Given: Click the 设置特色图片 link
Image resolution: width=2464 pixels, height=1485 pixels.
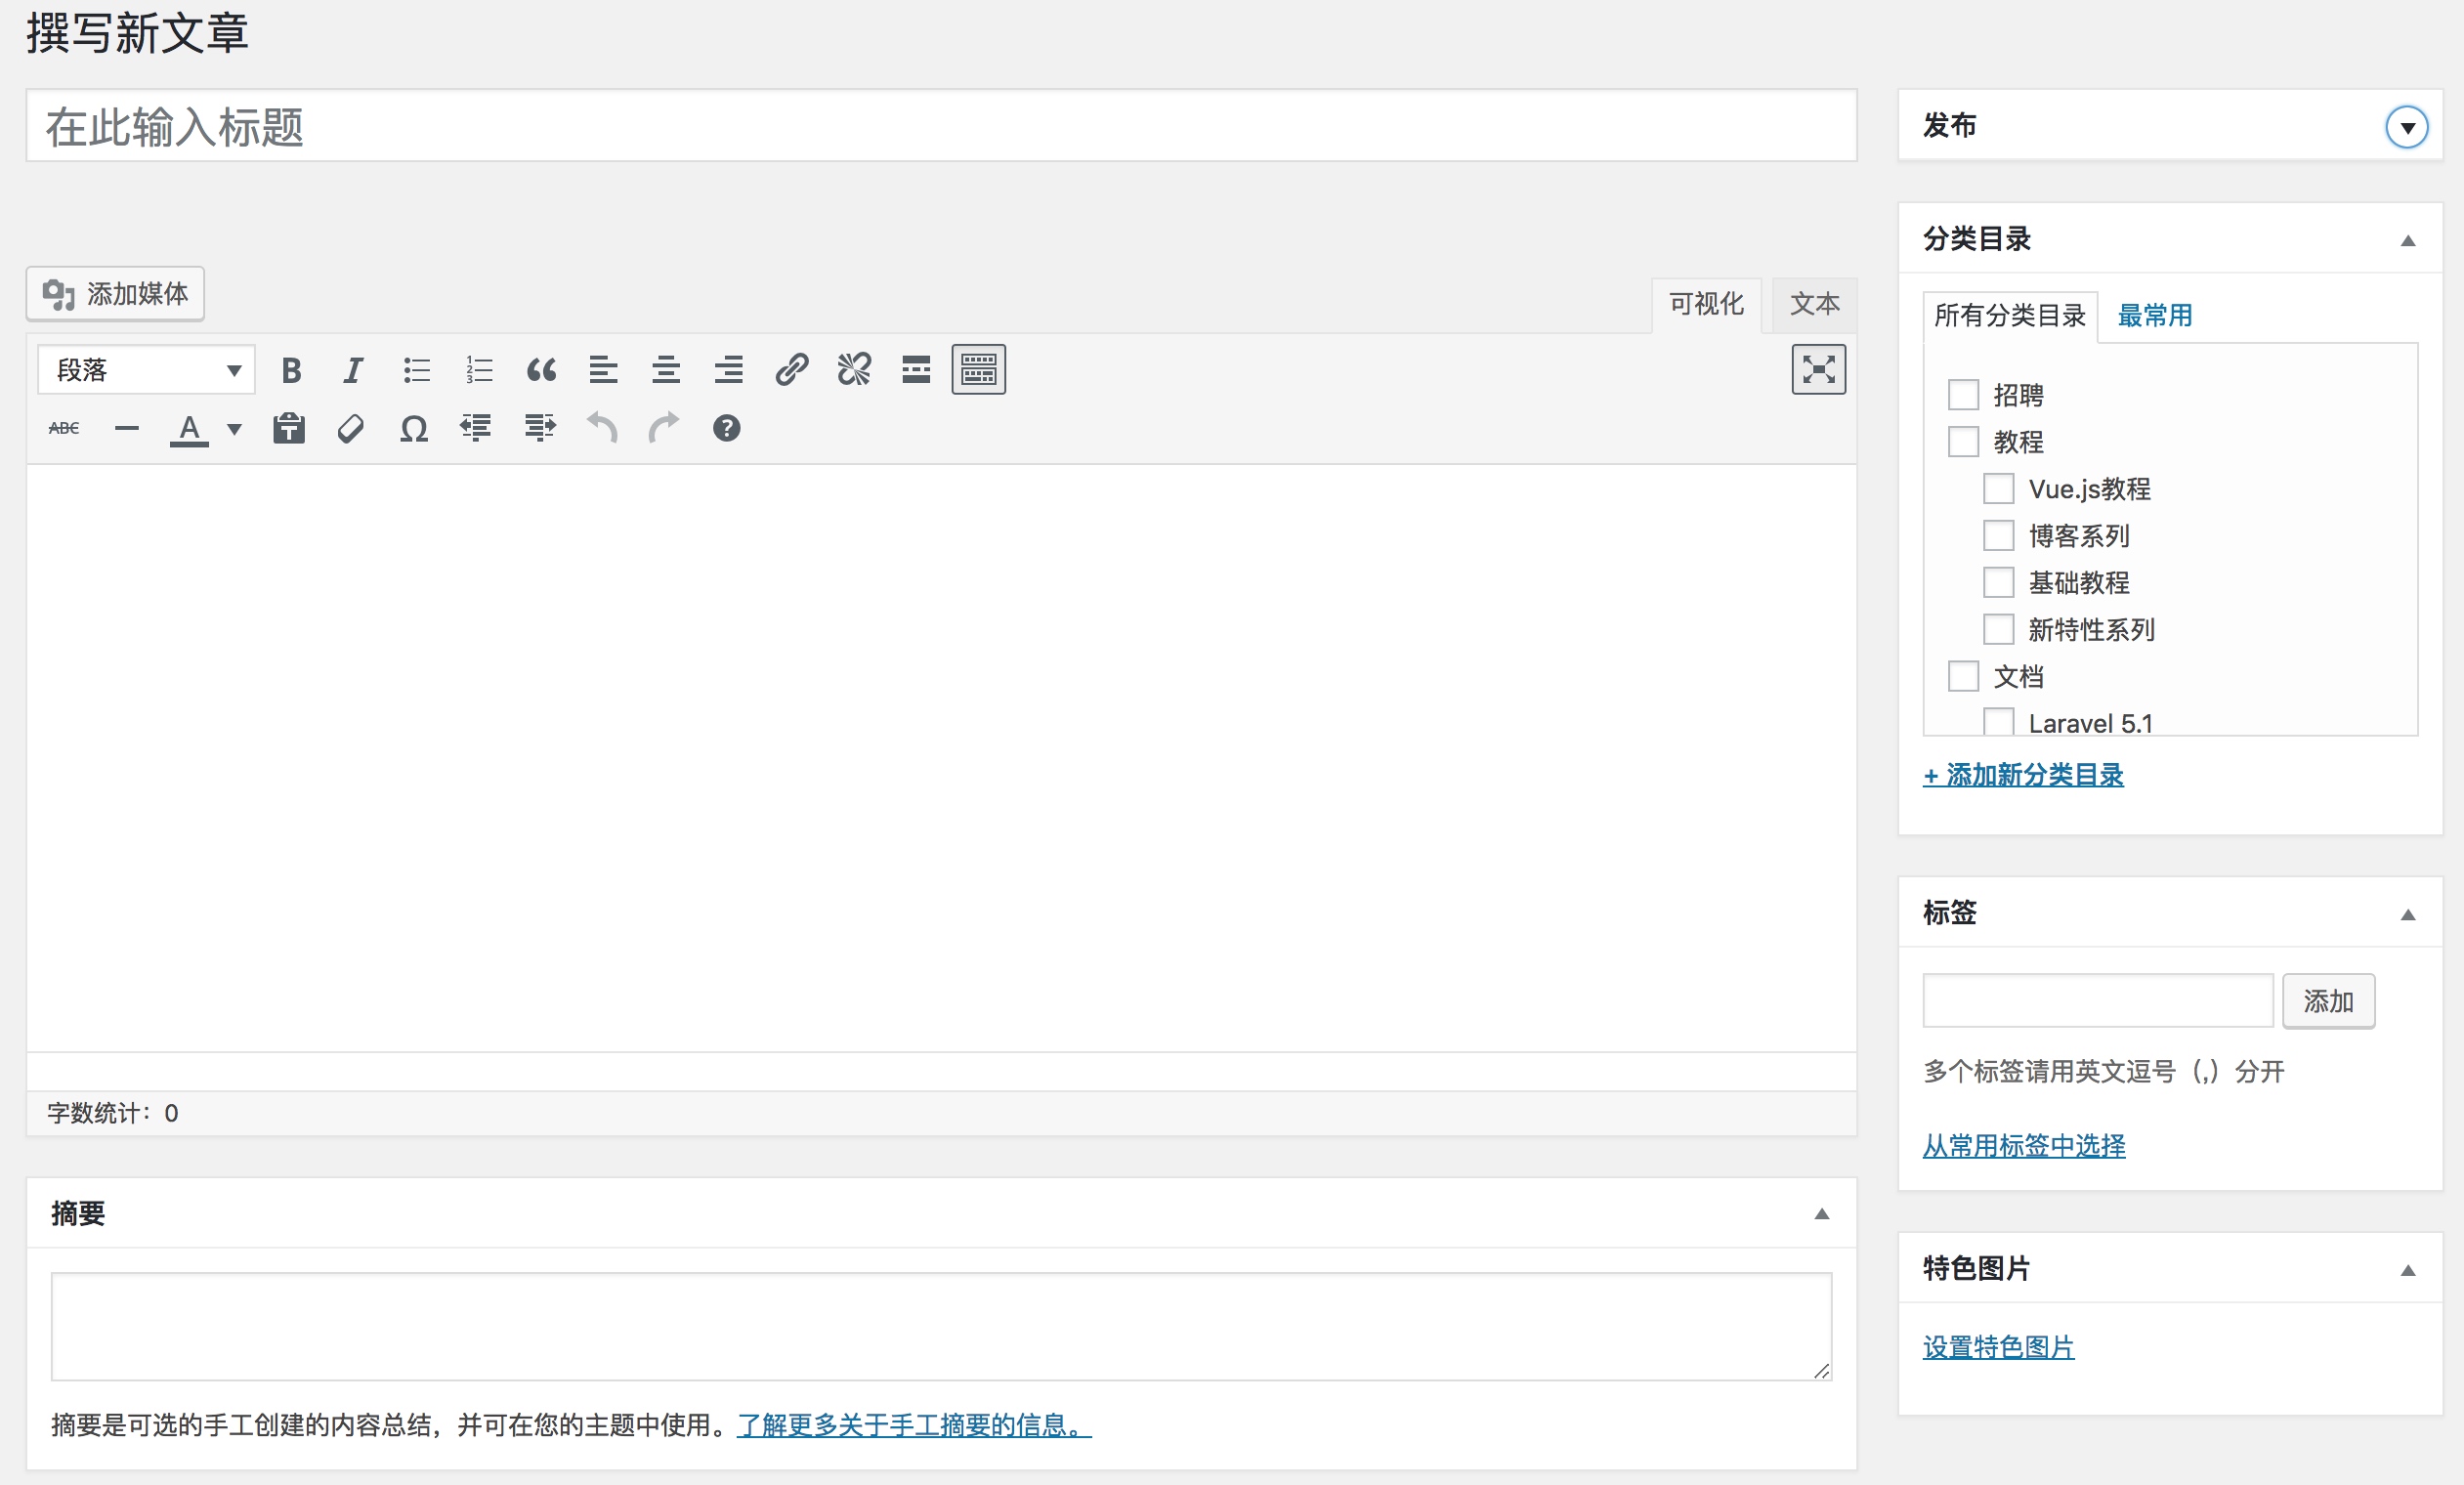Looking at the screenshot, I should (x=1998, y=1348).
